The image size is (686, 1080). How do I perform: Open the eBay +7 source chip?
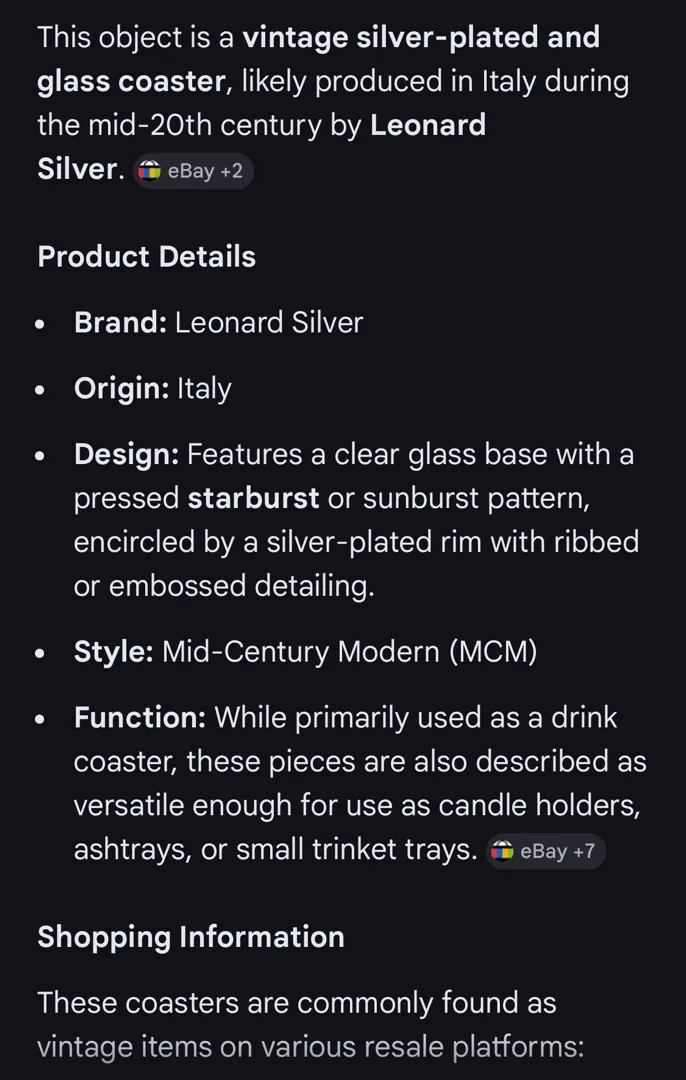tap(545, 851)
